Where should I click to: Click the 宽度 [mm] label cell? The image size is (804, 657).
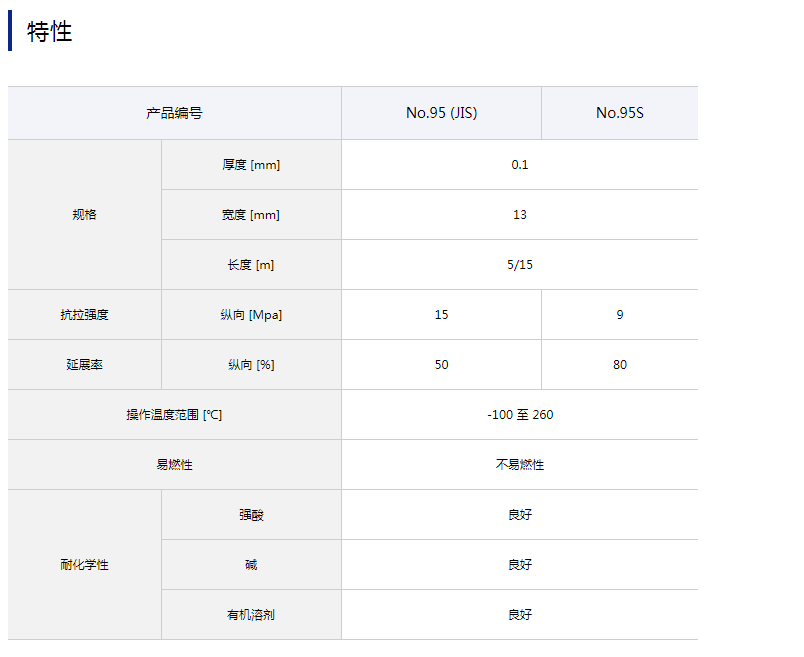pos(251,215)
